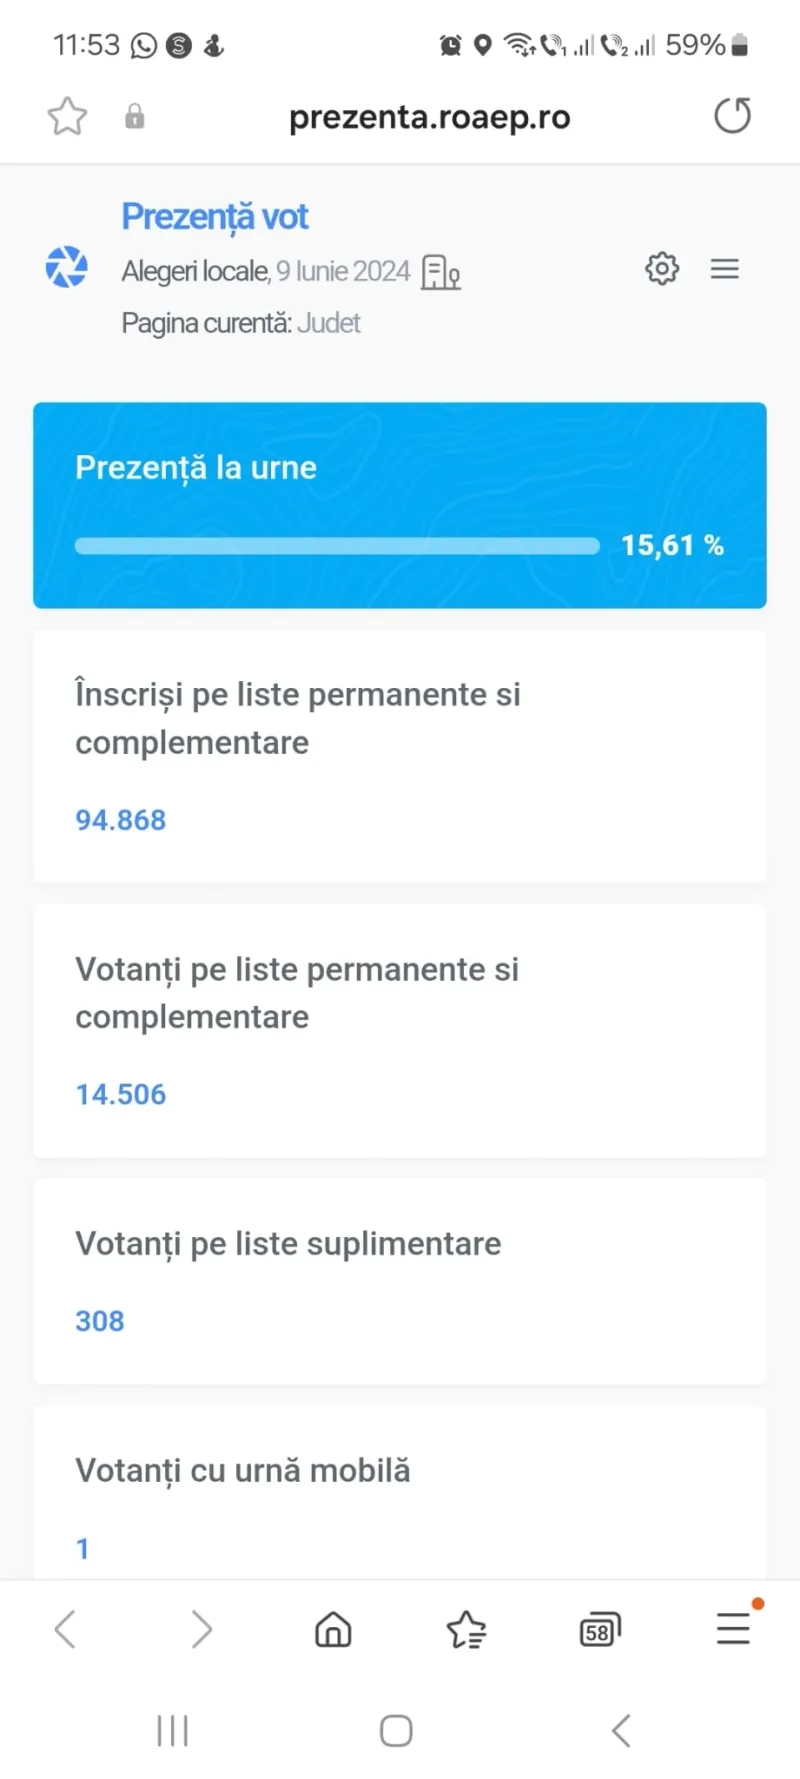Screen dimensions: 800x1779
Task: Tap the prezenta.roaep.ro address bar
Action: [x=430, y=117]
